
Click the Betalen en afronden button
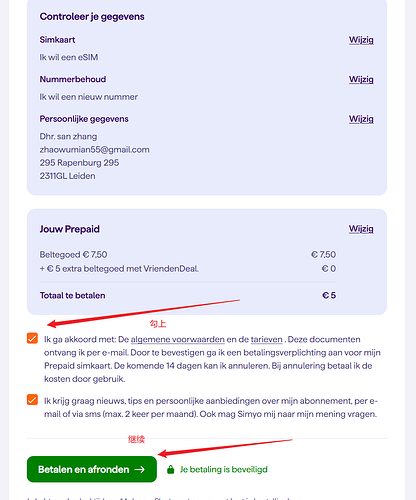92,469
